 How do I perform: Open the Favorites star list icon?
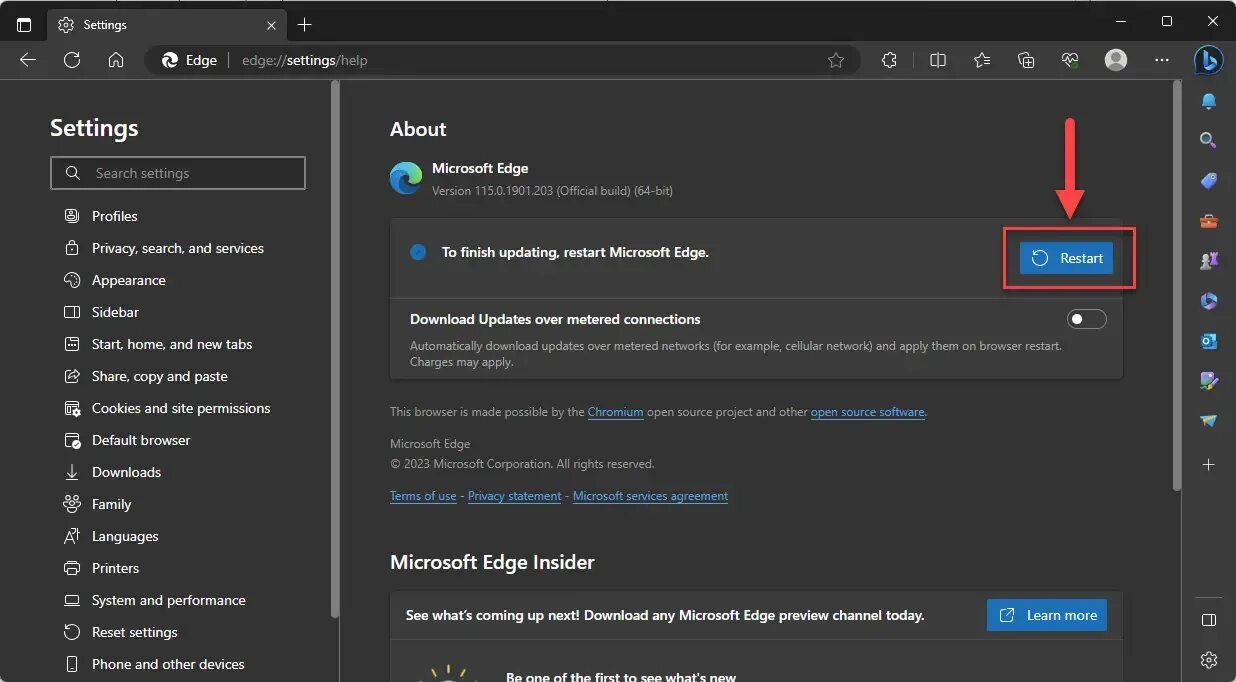coord(982,60)
